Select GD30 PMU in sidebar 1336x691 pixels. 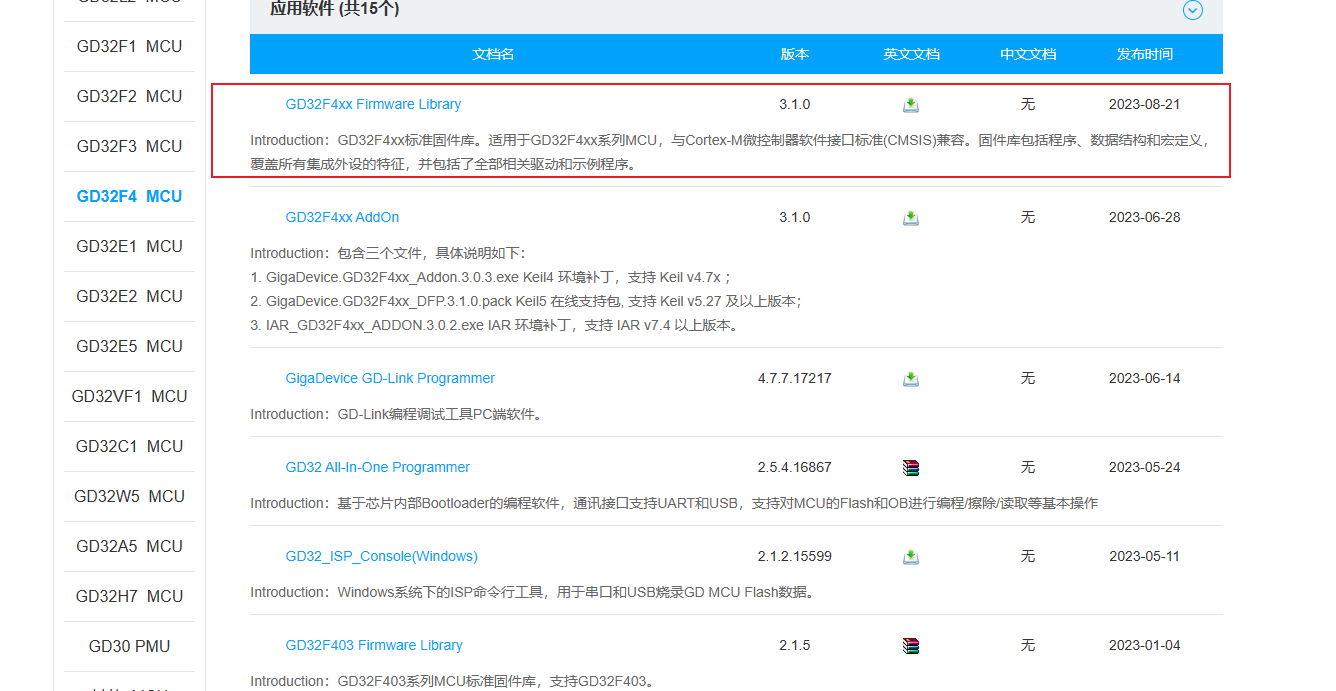130,646
